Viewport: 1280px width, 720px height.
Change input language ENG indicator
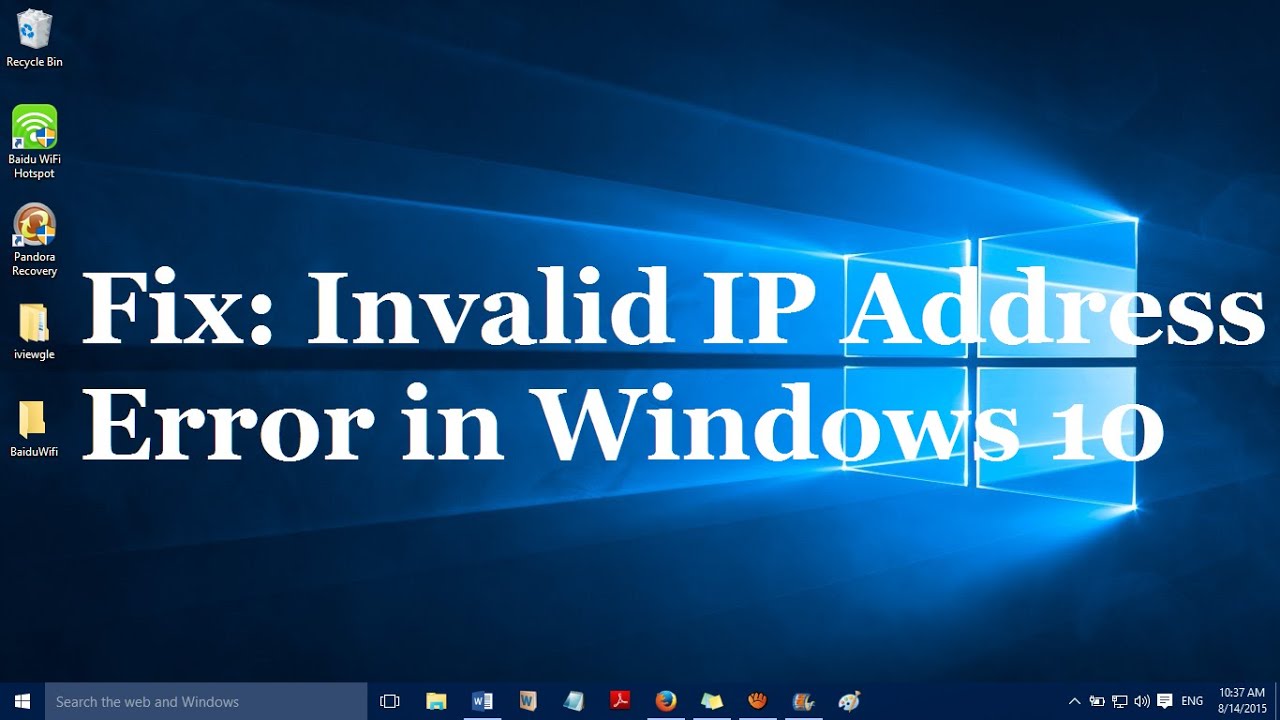click(1192, 701)
